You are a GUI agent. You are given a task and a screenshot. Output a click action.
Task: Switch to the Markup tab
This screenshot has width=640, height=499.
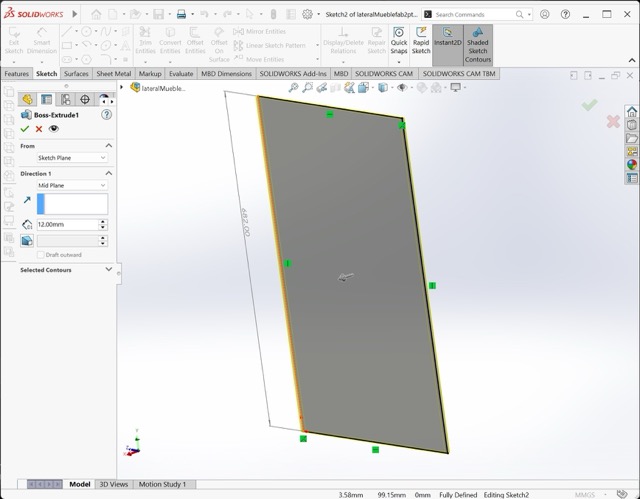coord(150,73)
